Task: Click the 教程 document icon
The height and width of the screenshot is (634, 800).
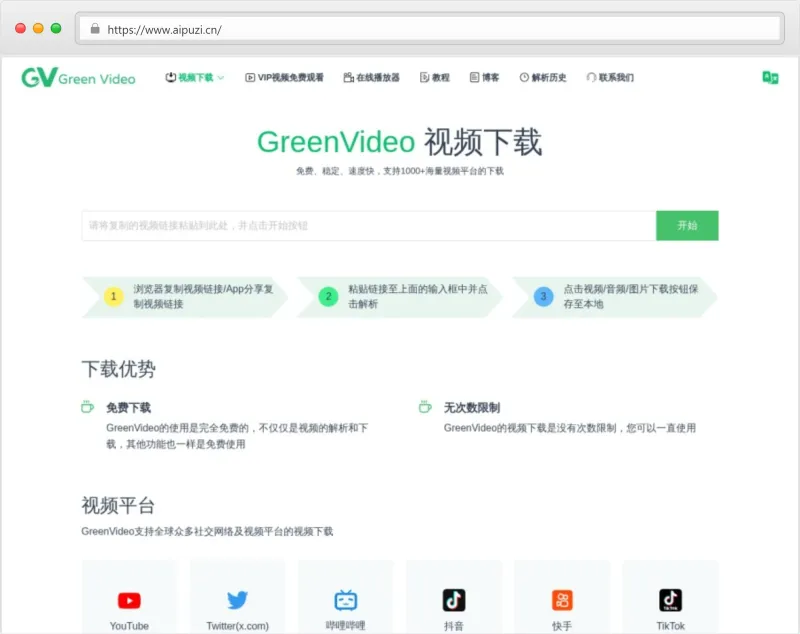Action: 424,78
